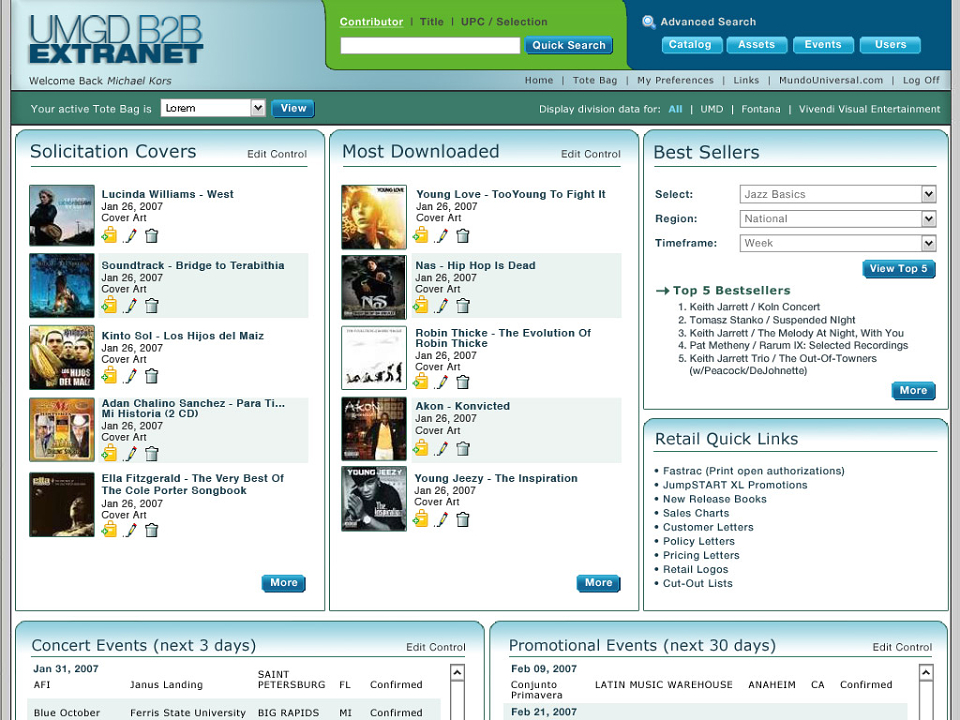Screen dimensions: 960x720
Task: Go to Home in top navigation
Action: click(539, 80)
